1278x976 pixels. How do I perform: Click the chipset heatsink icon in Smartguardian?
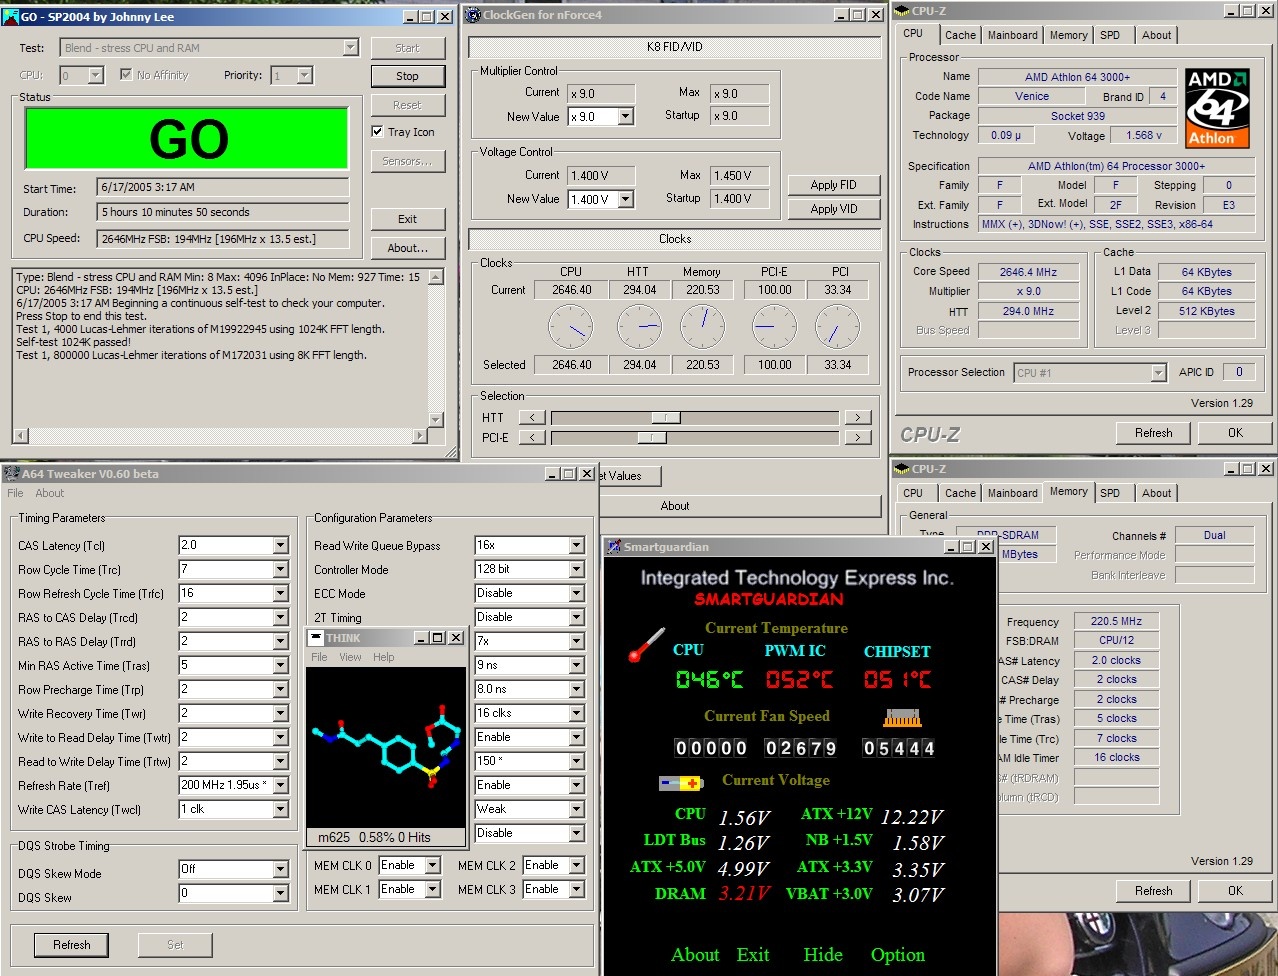pyautogui.click(x=901, y=717)
